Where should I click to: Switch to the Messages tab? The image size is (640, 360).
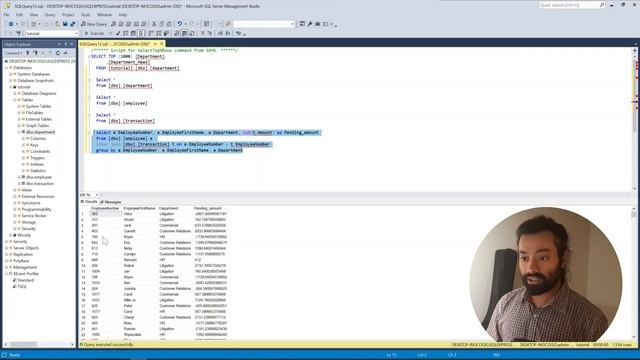pos(111,202)
